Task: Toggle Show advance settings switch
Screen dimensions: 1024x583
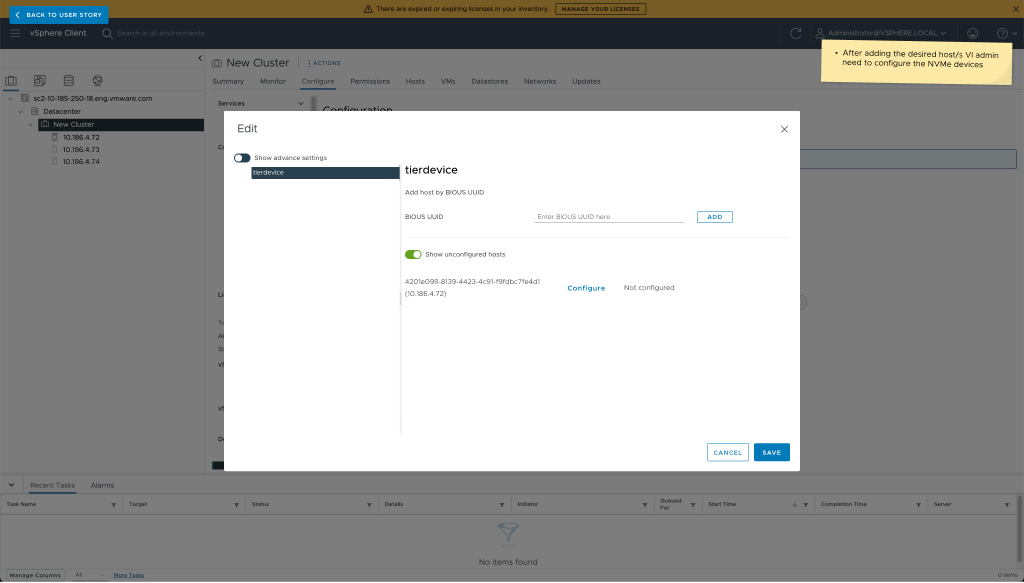Action: (x=241, y=157)
